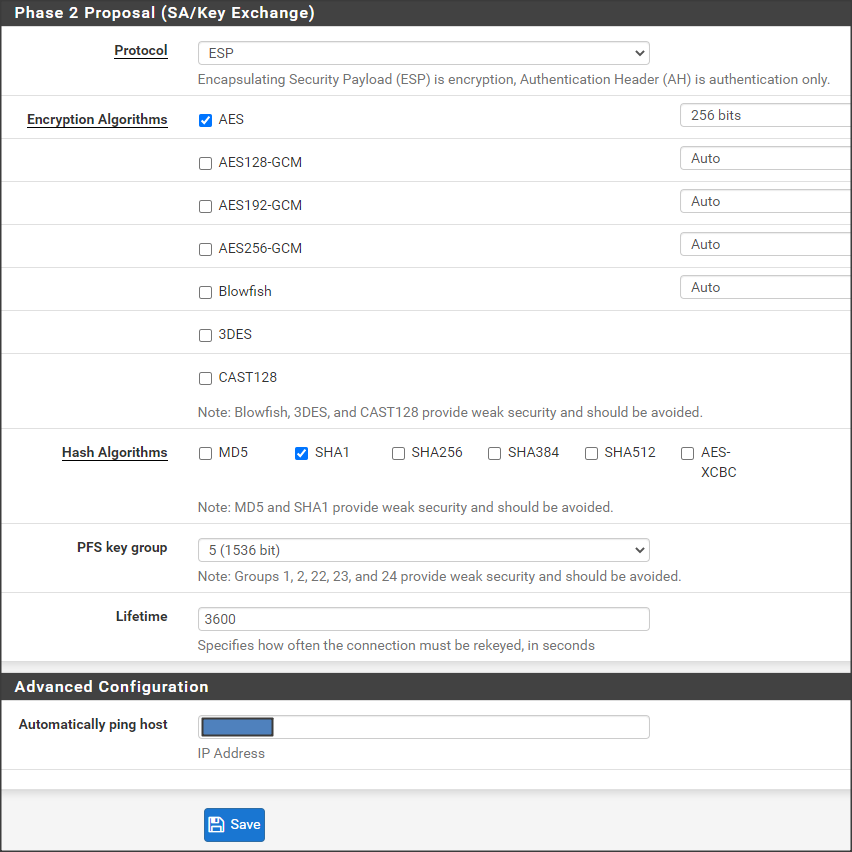The image size is (852, 852).
Task: Enable the CAST128 checkbox
Action: [205, 378]
